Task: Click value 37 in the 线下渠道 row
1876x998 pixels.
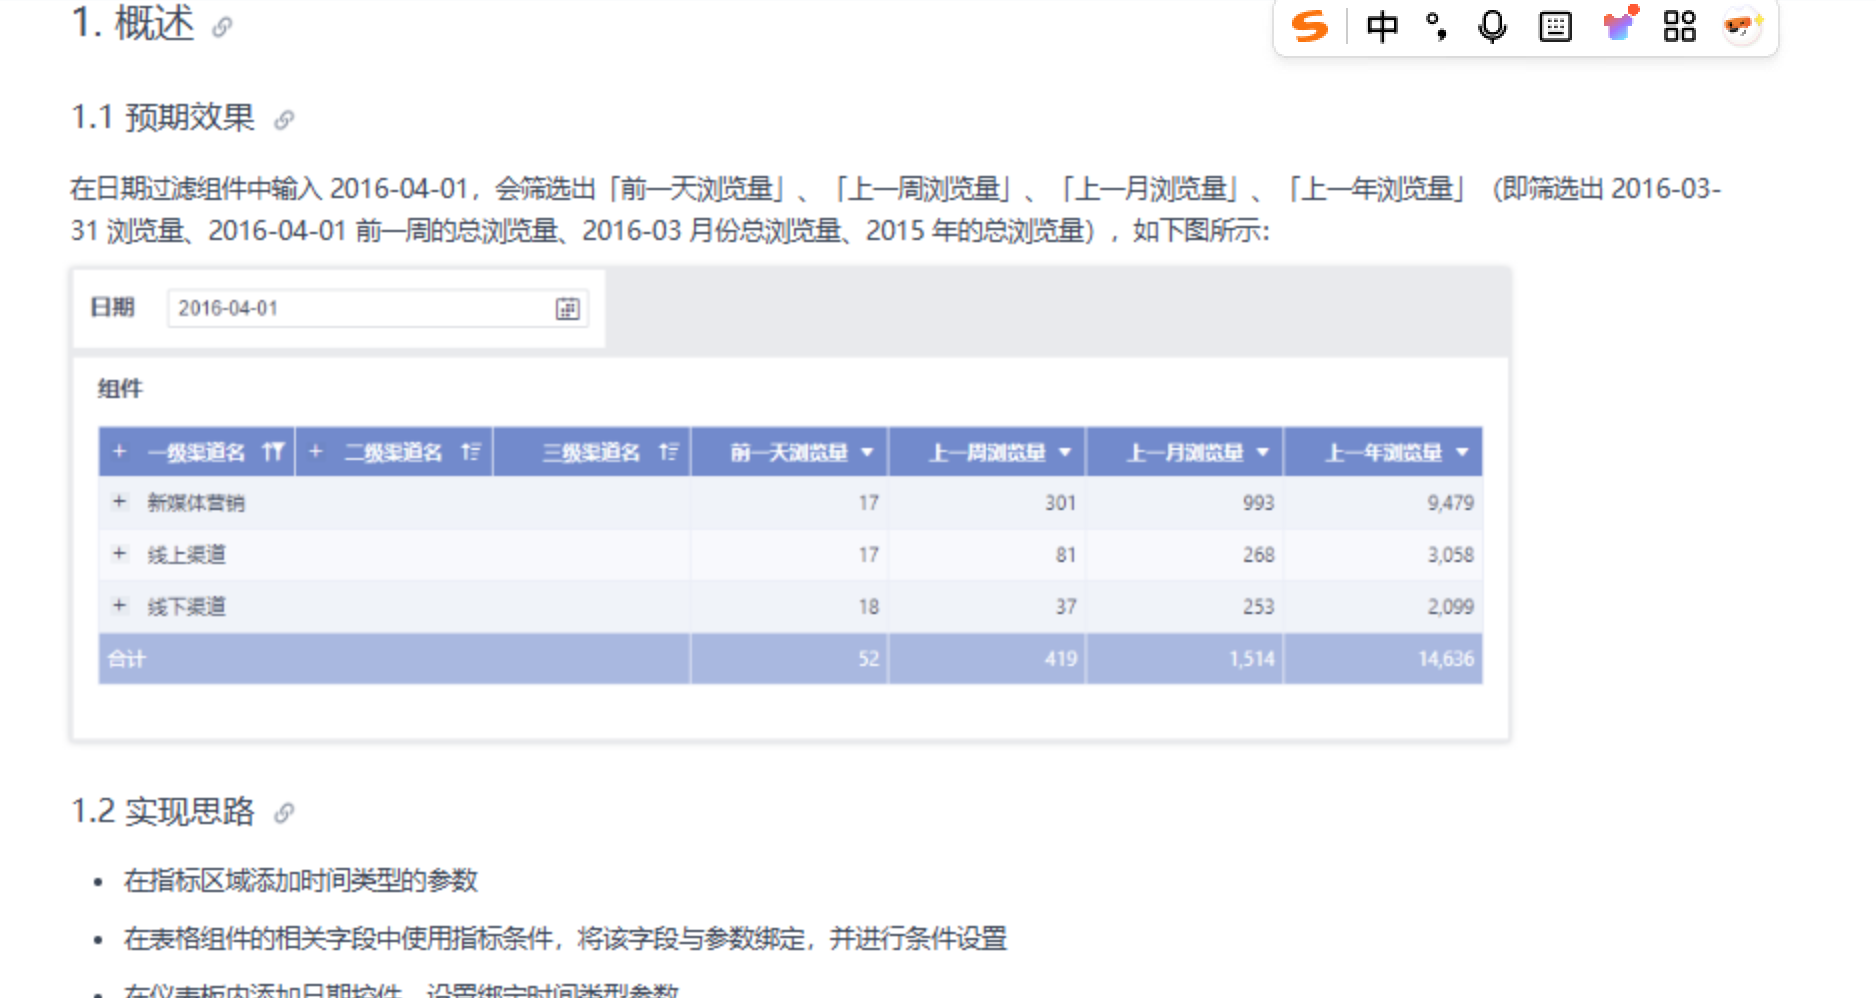Action: [x=1066, y=607]
